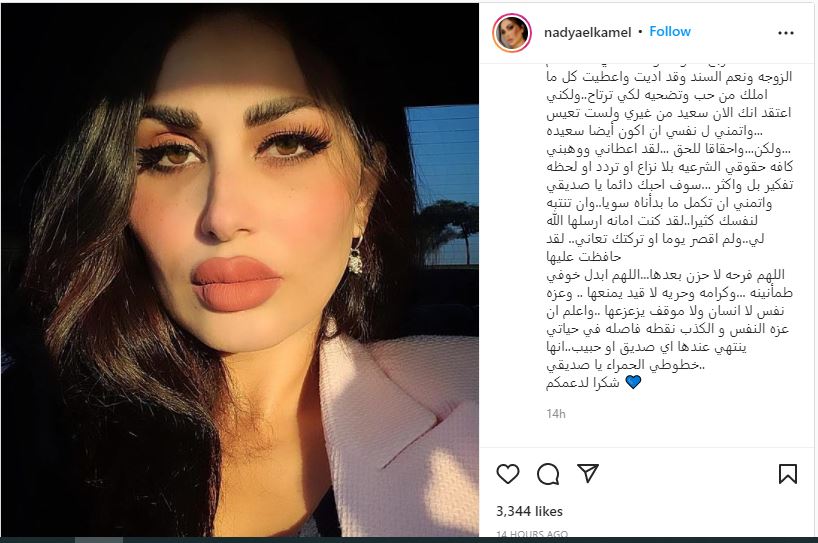Click the caption line 'خطوطي الحمراء يا صديقي'
818x543 pixels.
pos(625,365)
